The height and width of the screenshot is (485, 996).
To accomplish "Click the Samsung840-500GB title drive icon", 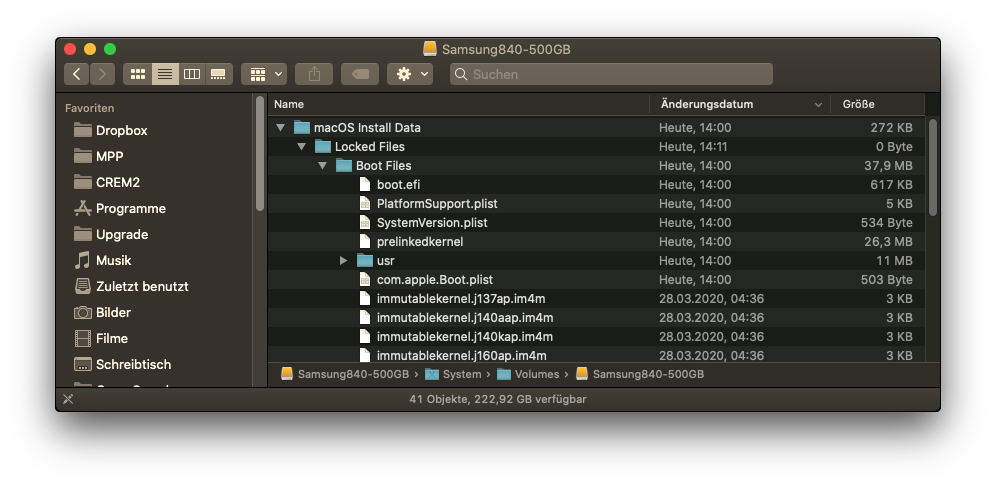I will (430, 49).
